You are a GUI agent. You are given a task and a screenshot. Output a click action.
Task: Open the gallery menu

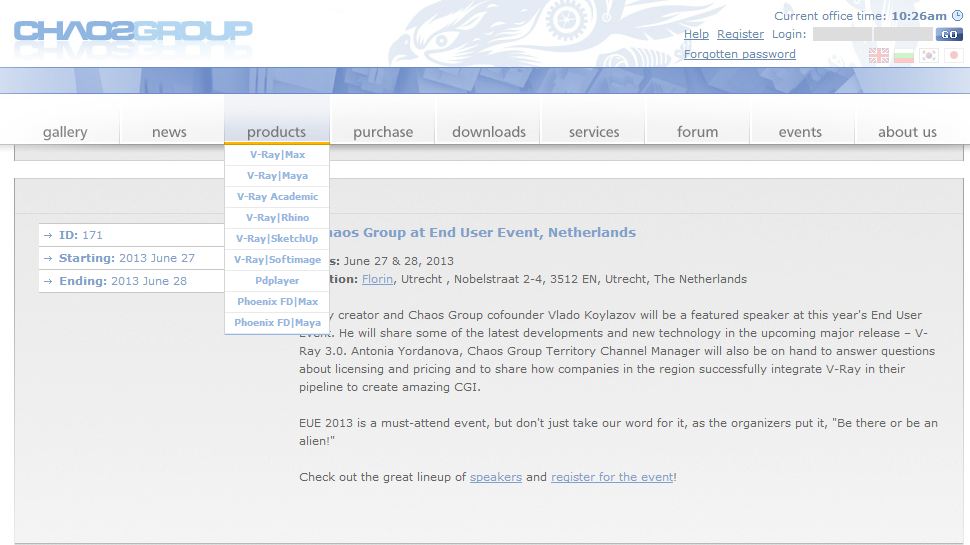[x=65, y=132]
